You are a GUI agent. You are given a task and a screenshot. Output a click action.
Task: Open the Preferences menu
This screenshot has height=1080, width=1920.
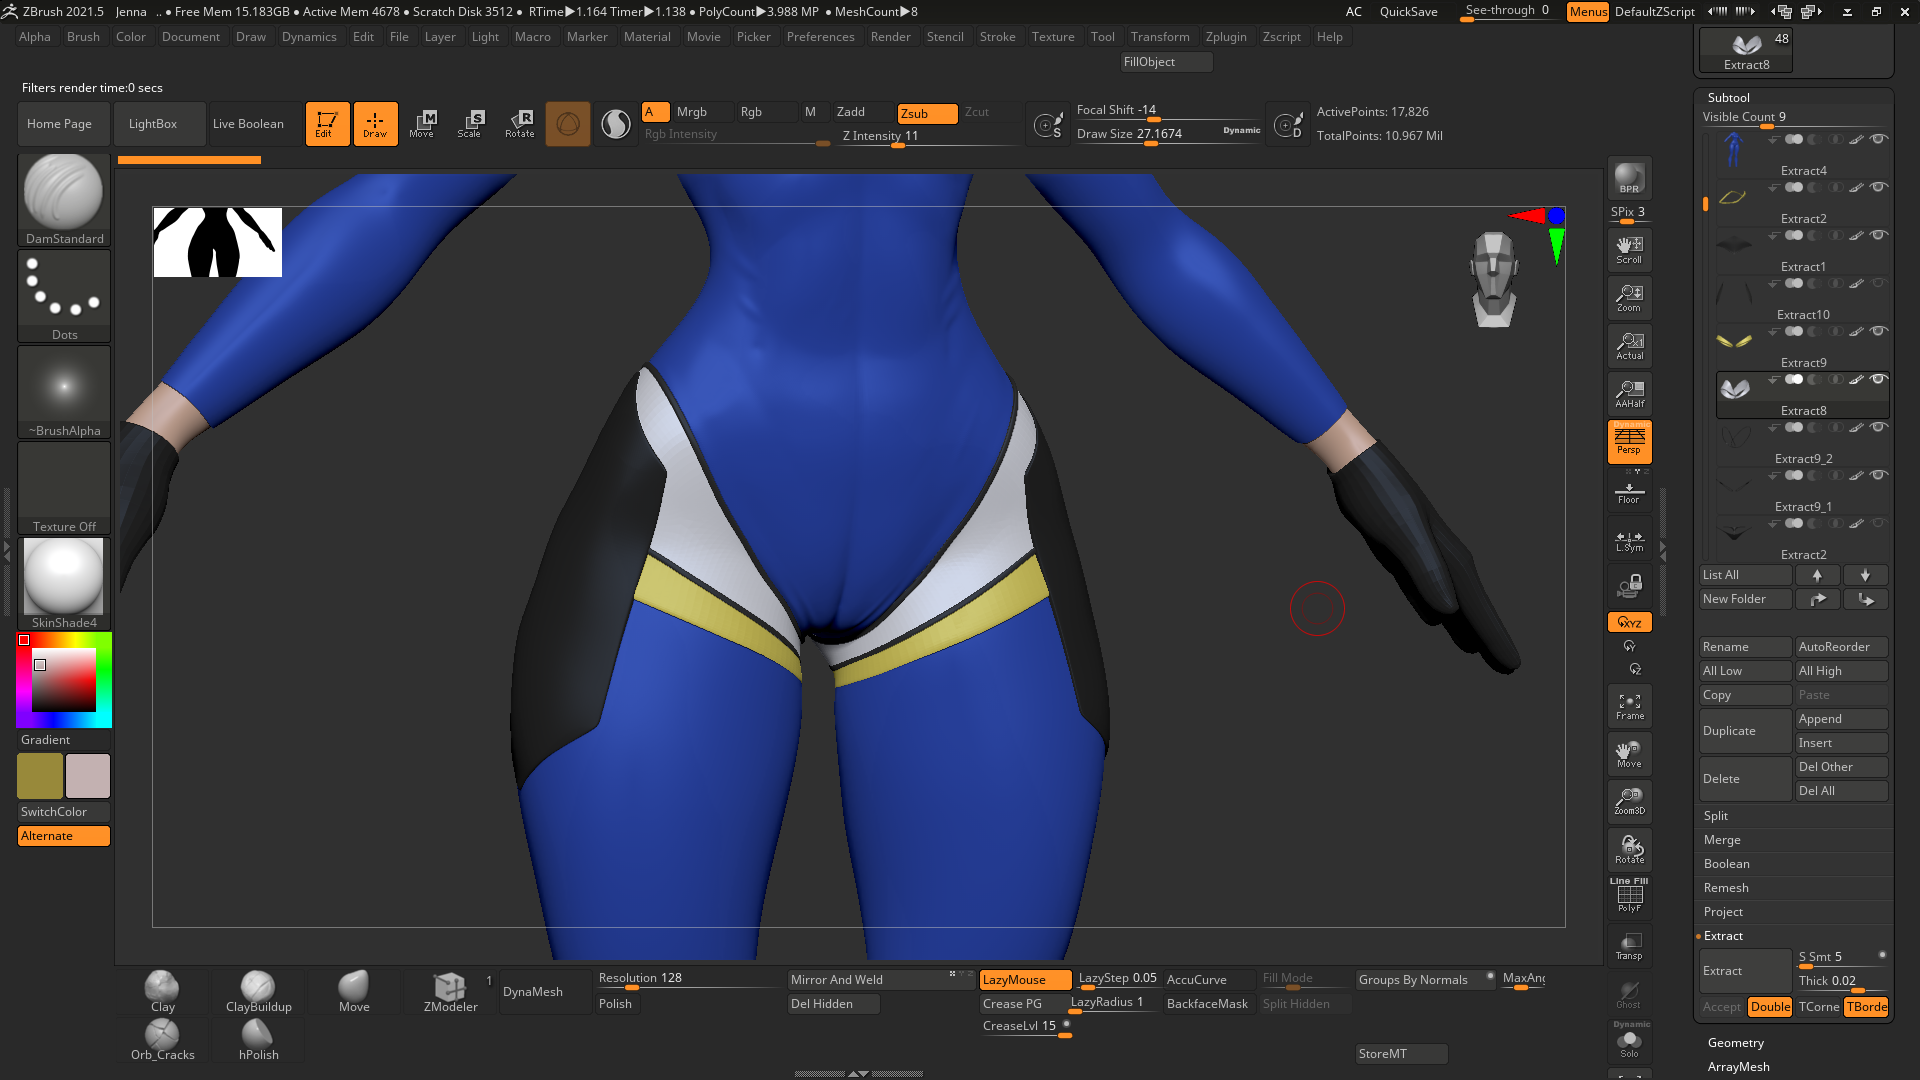(x=820, y=37)
